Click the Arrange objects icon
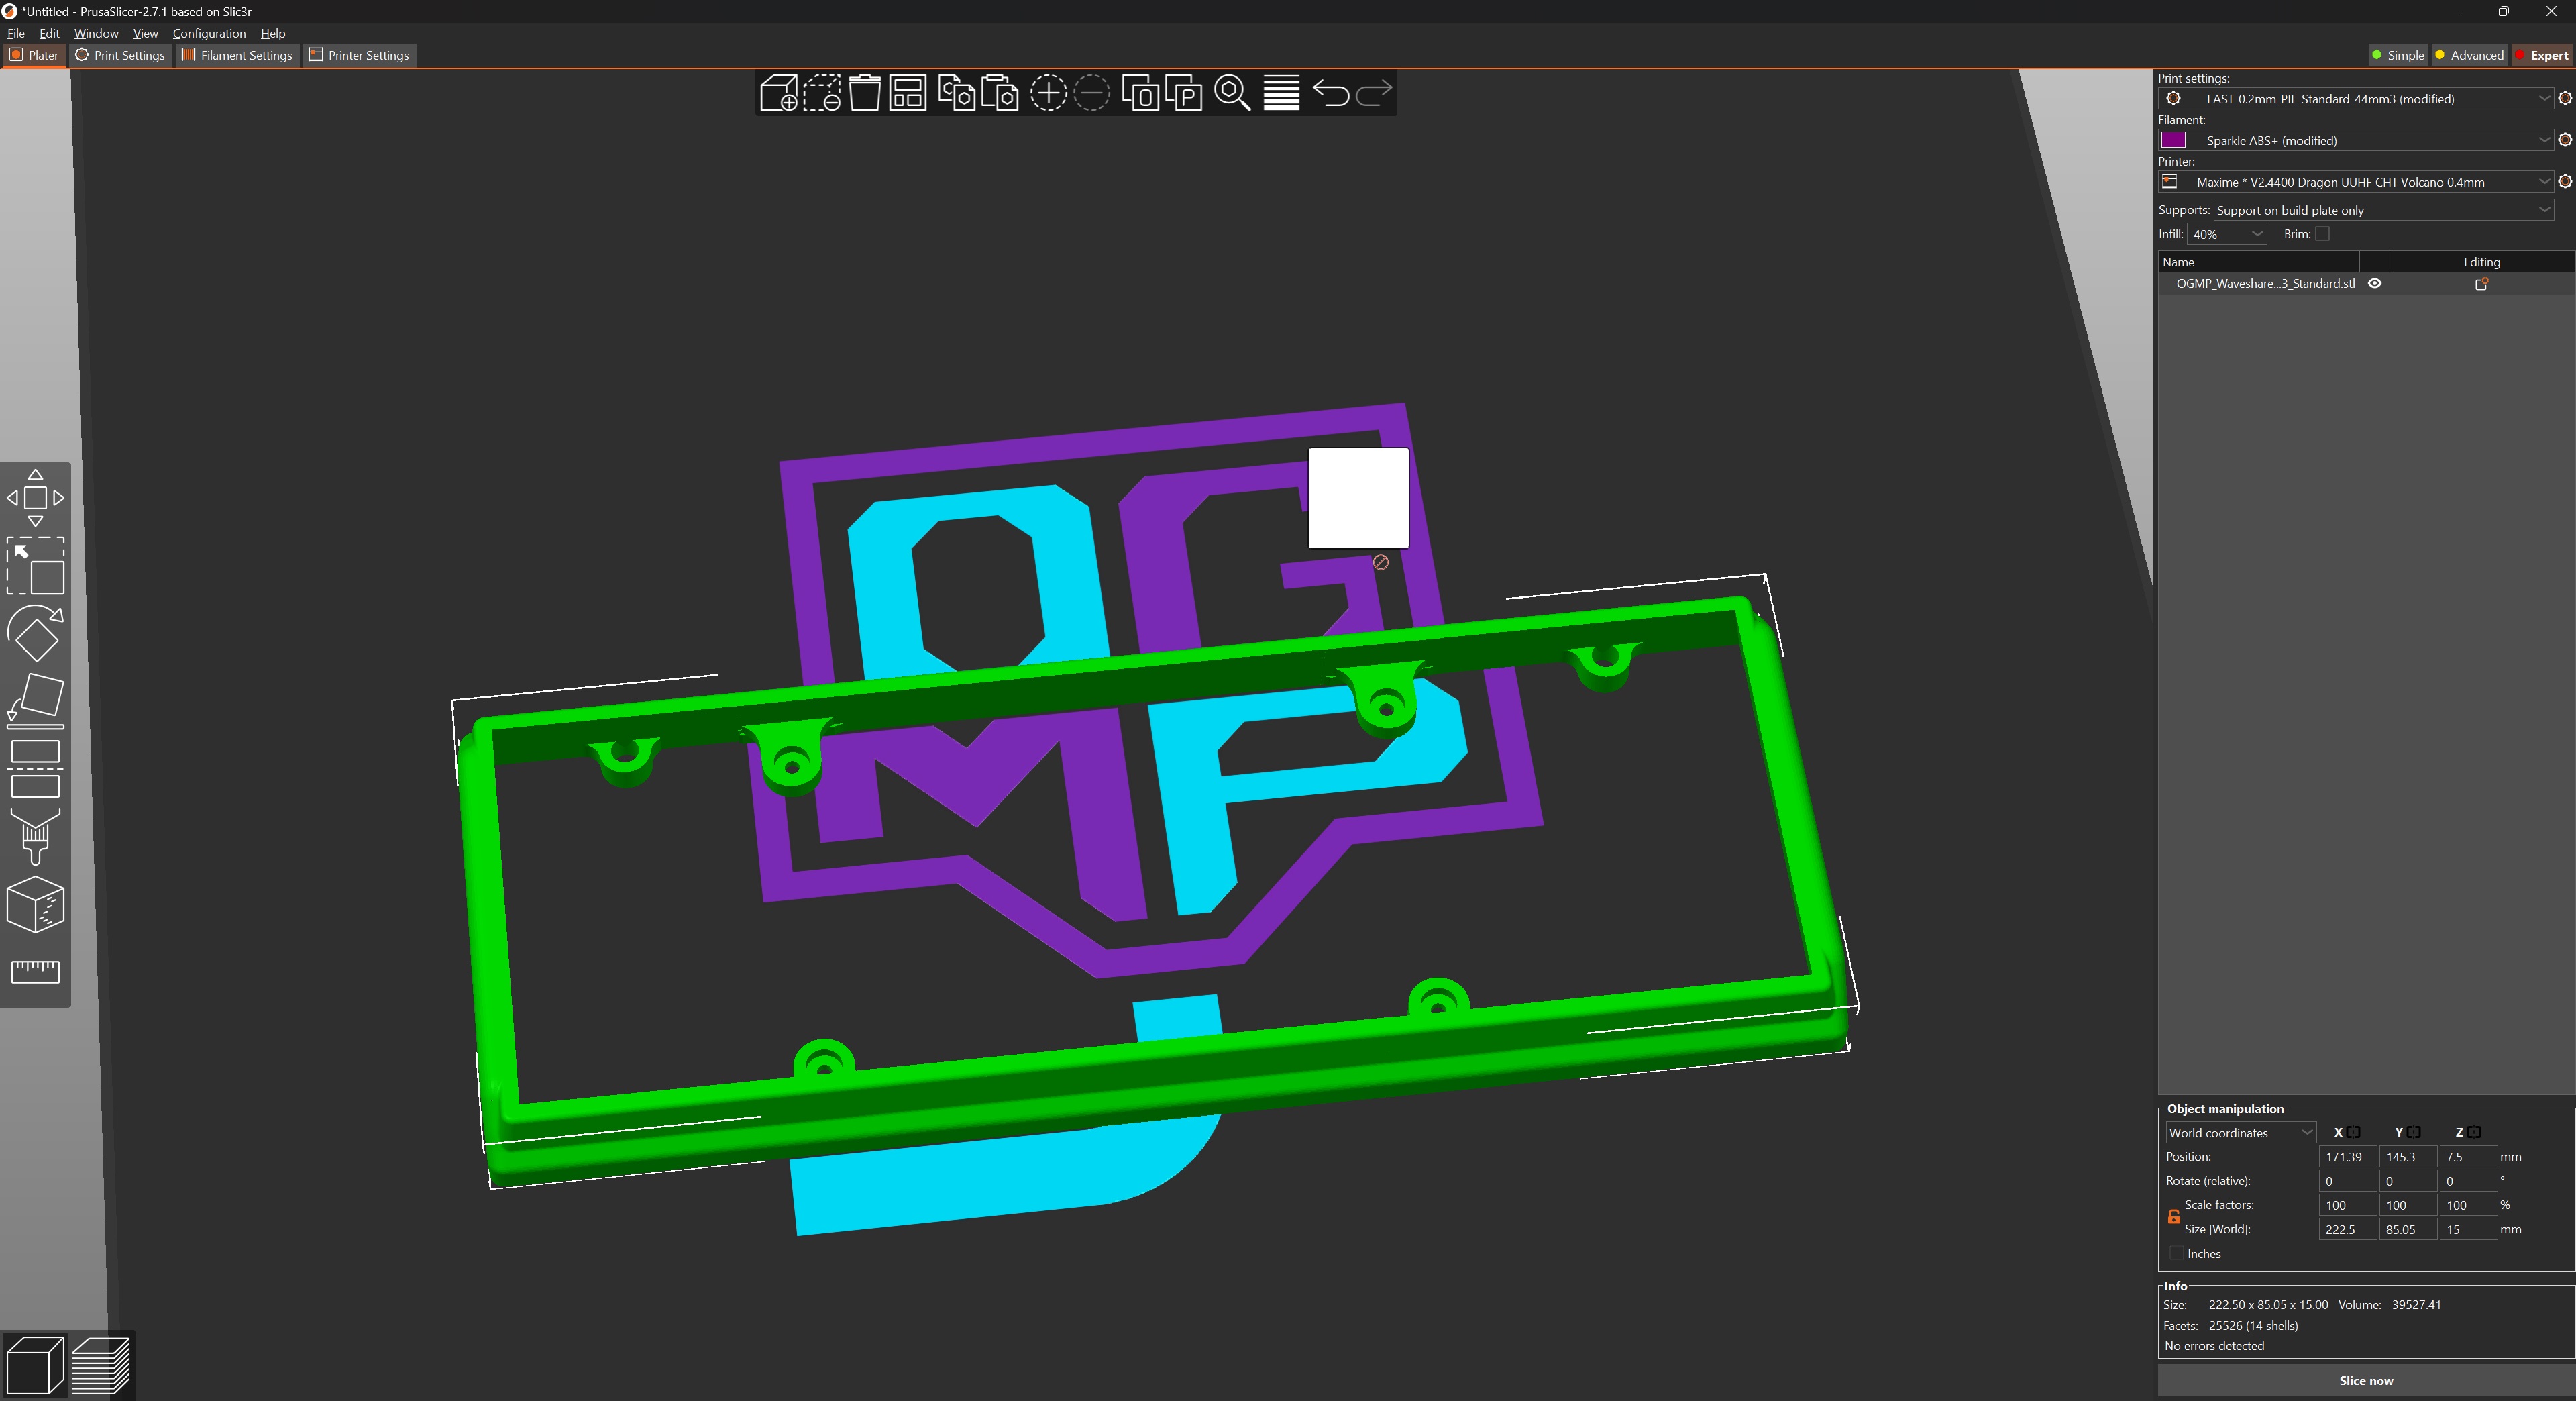 point(907,94)
